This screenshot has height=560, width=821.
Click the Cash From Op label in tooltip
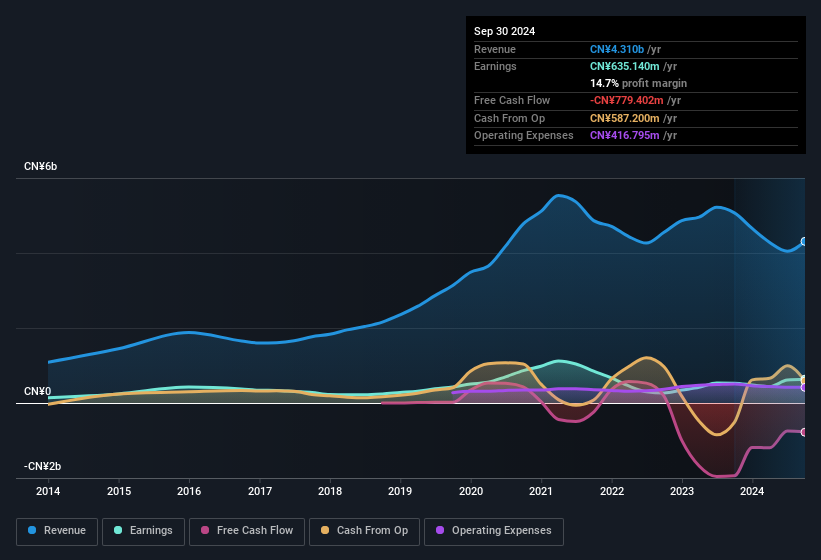(x=509, y=118)
